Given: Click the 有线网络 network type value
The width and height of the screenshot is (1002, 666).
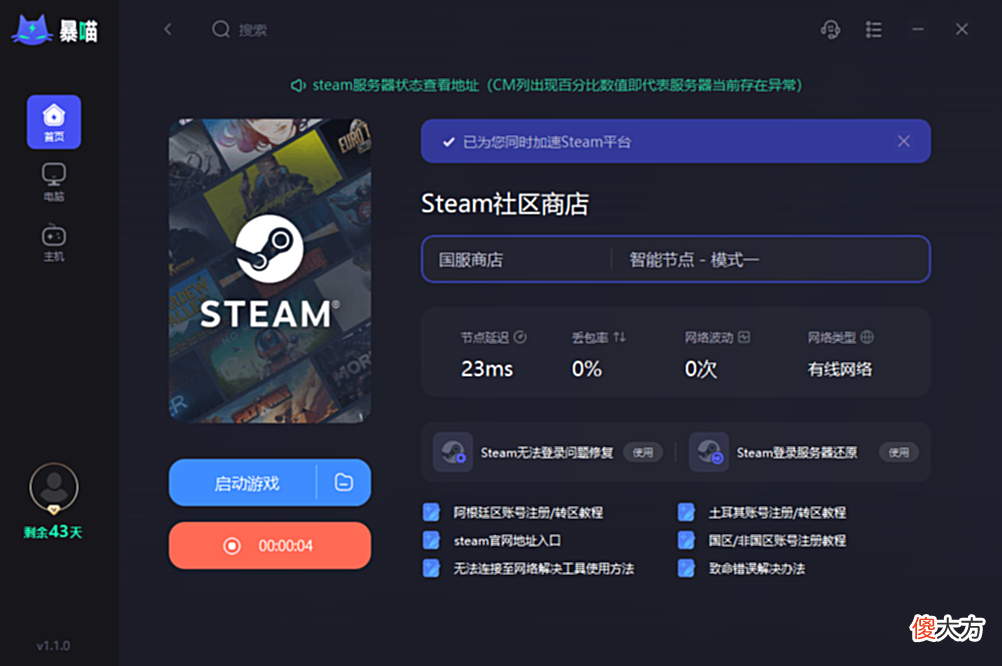Looking at the screenshot, I should tap(840, 369).
